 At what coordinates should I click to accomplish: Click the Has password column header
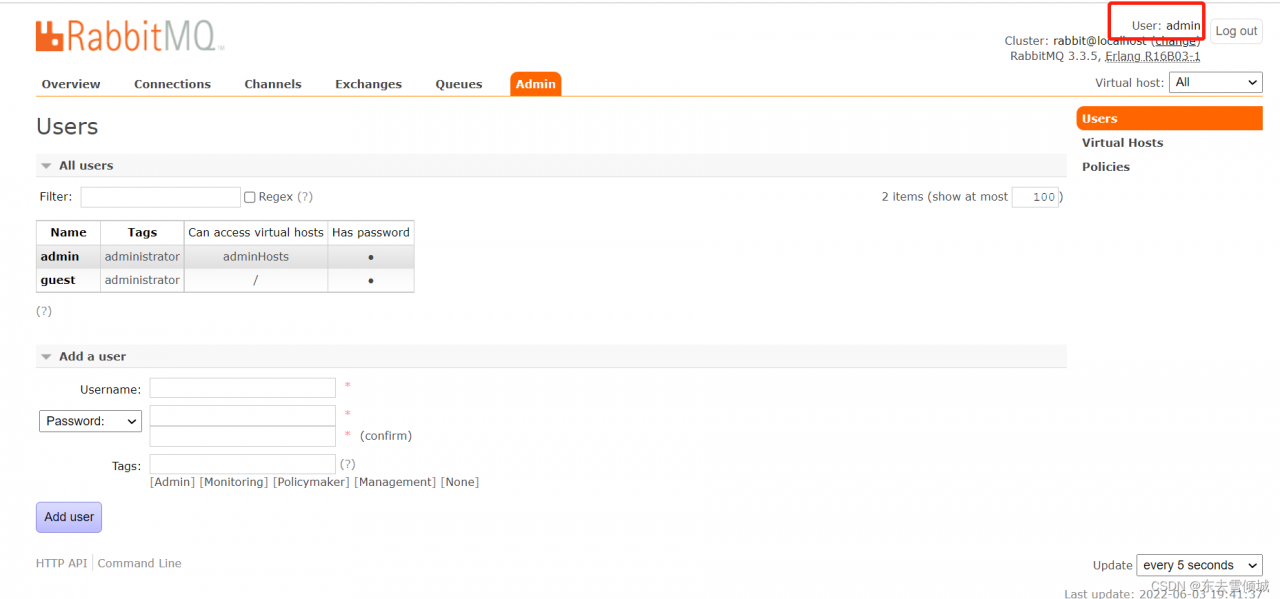pyautogui.click(x=371, y=232)
